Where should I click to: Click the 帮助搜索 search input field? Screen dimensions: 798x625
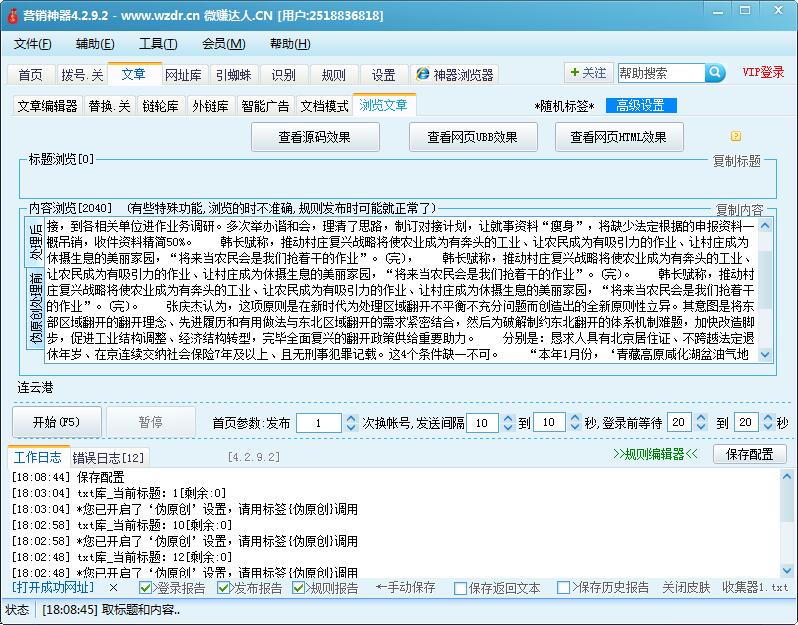pyautogui.click(x=660, y=73)
